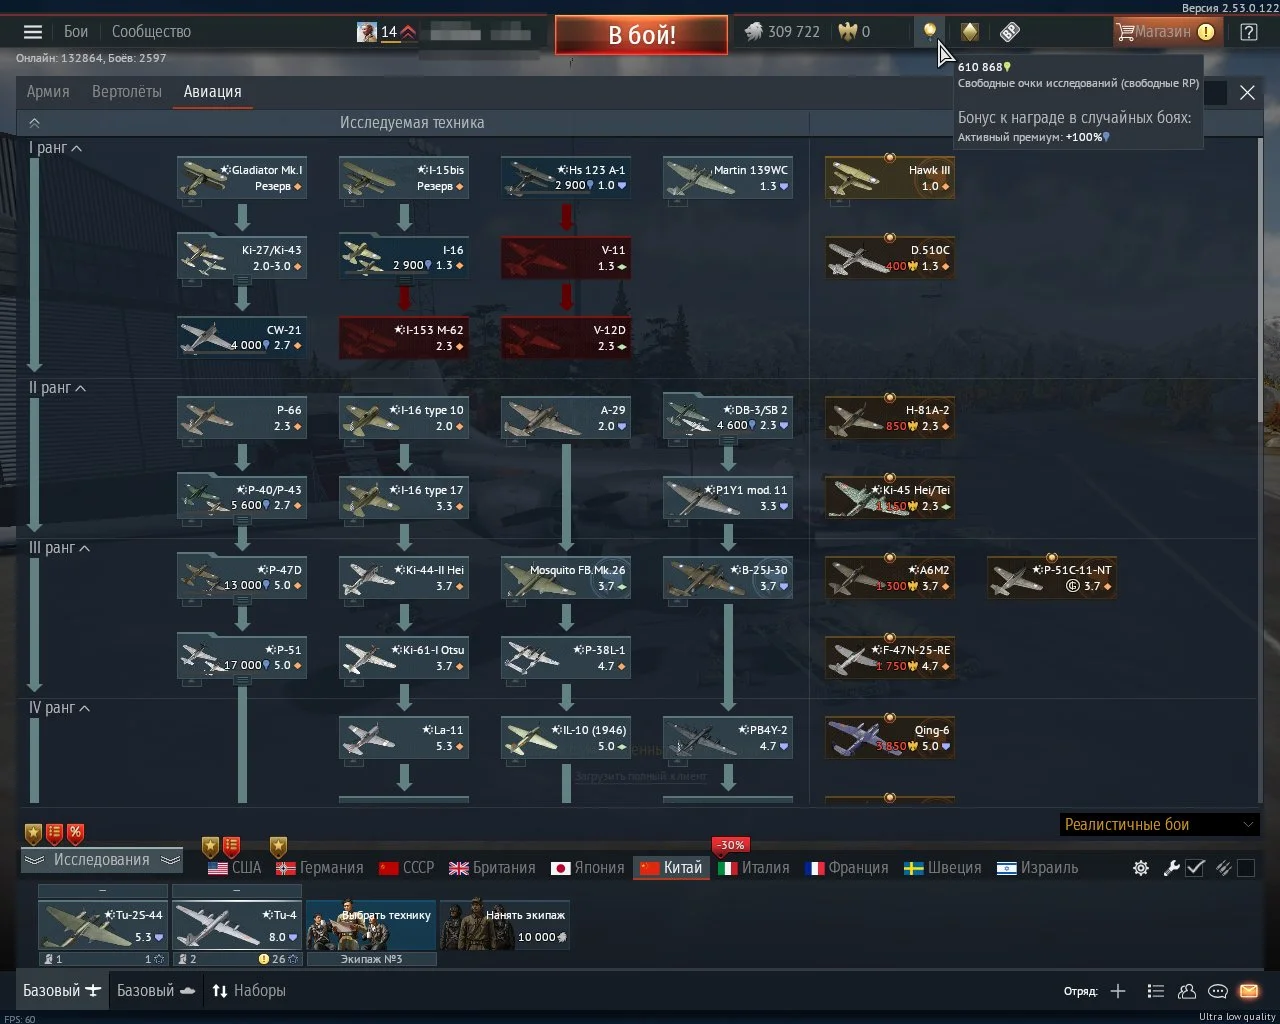Viewport: 1280px width, 1024px height.
Task: Switch to the Вертолёты tab
Action: [x=127, y=92]
